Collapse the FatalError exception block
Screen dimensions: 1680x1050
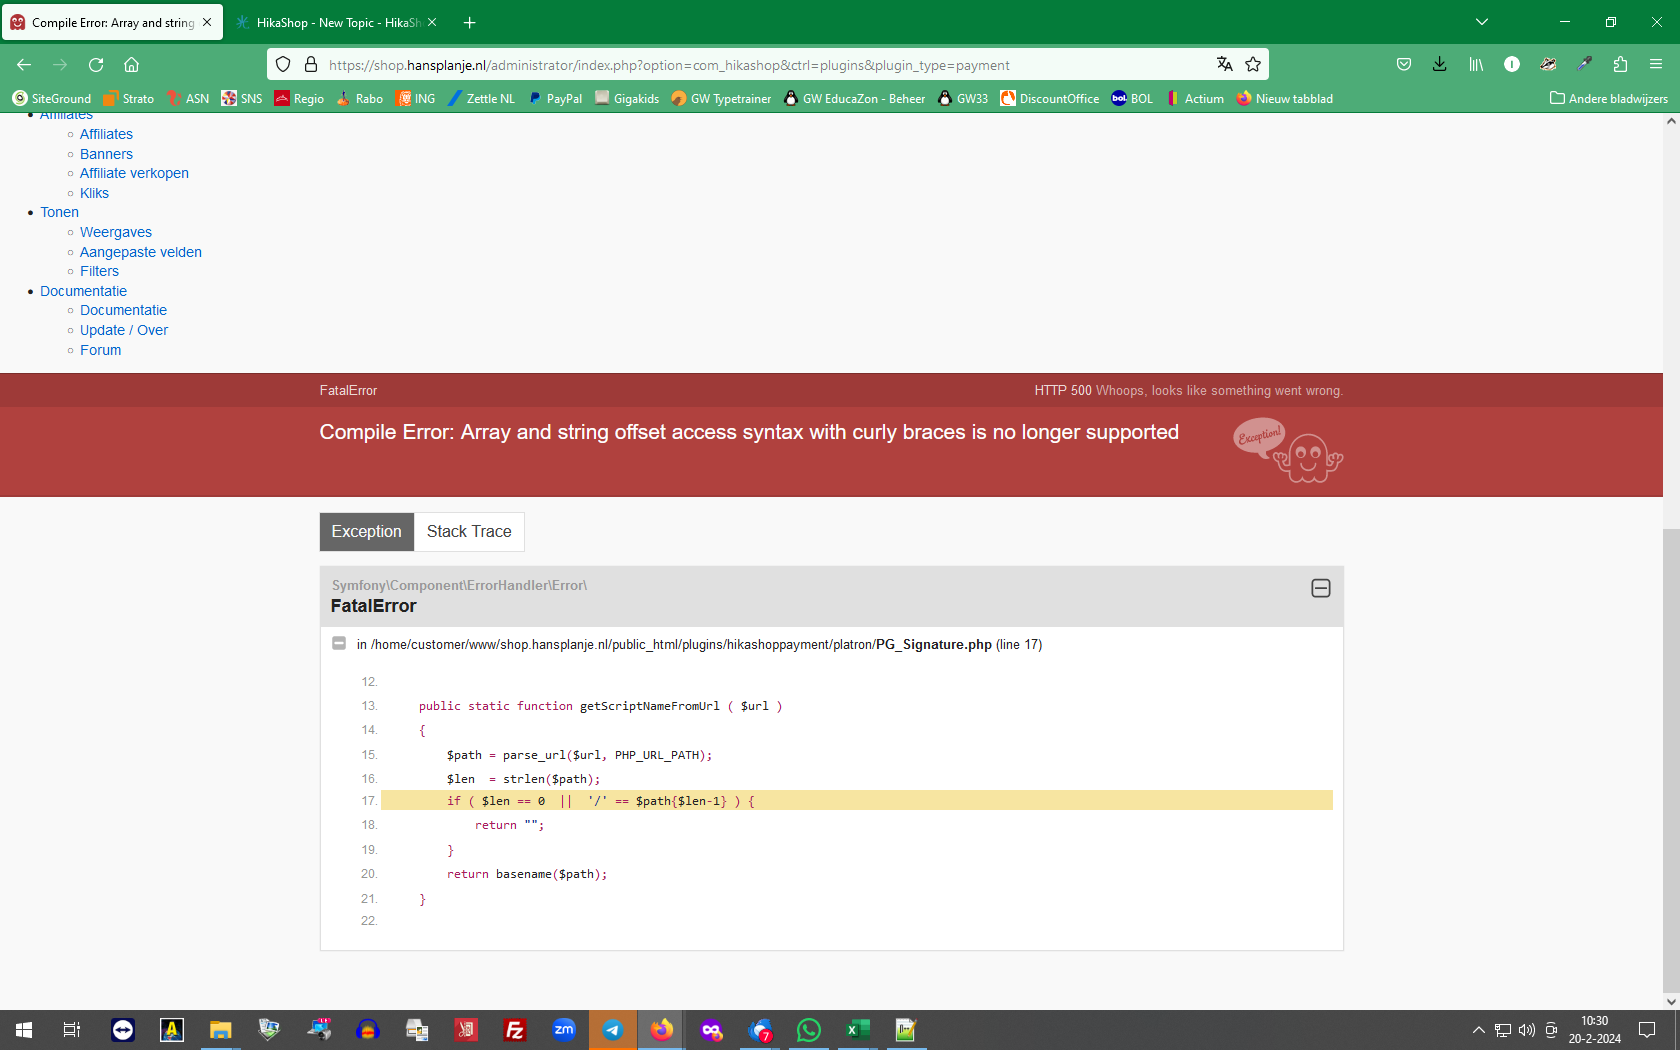pyautogui.click(x=1320, y=588)
